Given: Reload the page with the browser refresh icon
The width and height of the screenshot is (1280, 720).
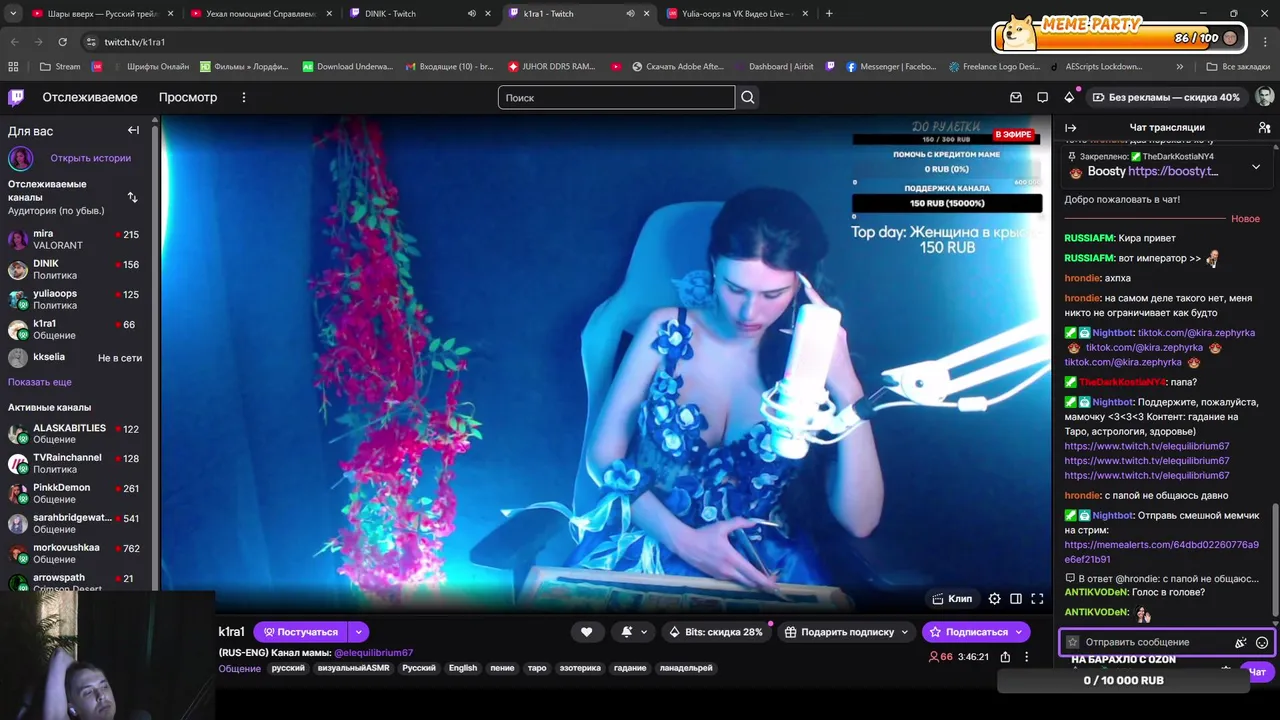Looking at the screenshot, I should tap(62, 42).
